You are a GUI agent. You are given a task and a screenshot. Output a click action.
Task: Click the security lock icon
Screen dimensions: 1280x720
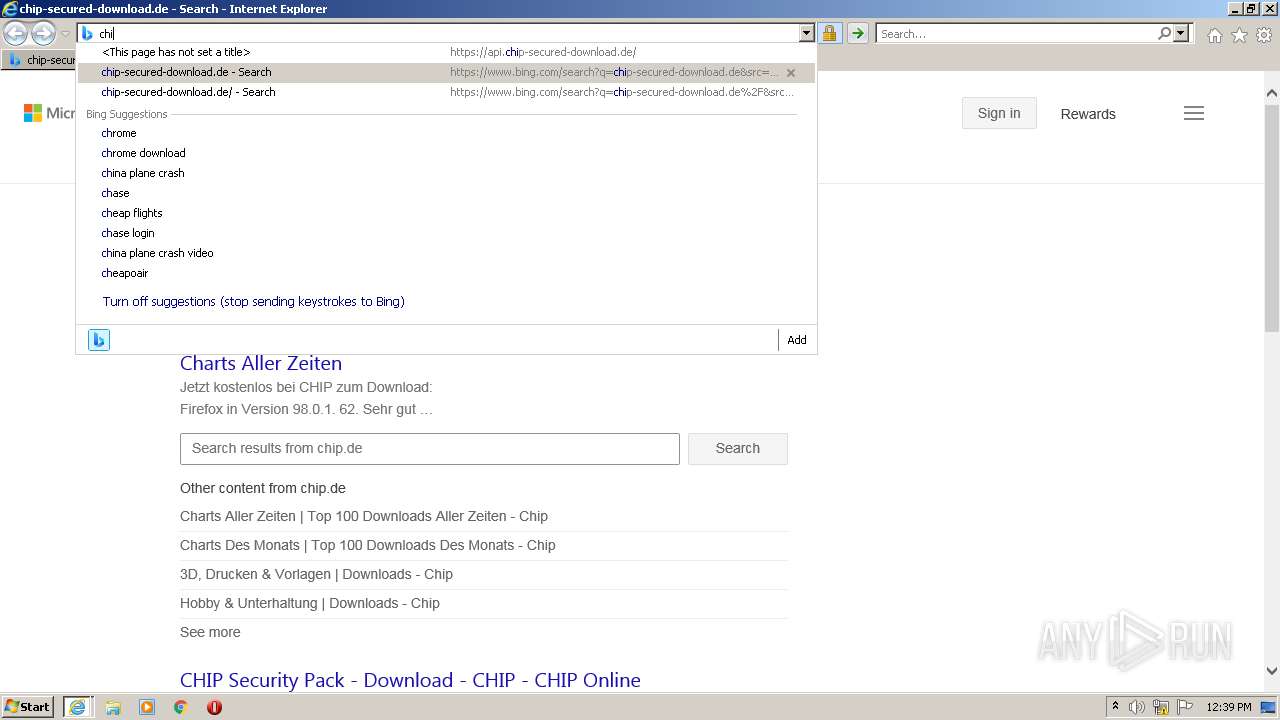click(x=829, y=34)
